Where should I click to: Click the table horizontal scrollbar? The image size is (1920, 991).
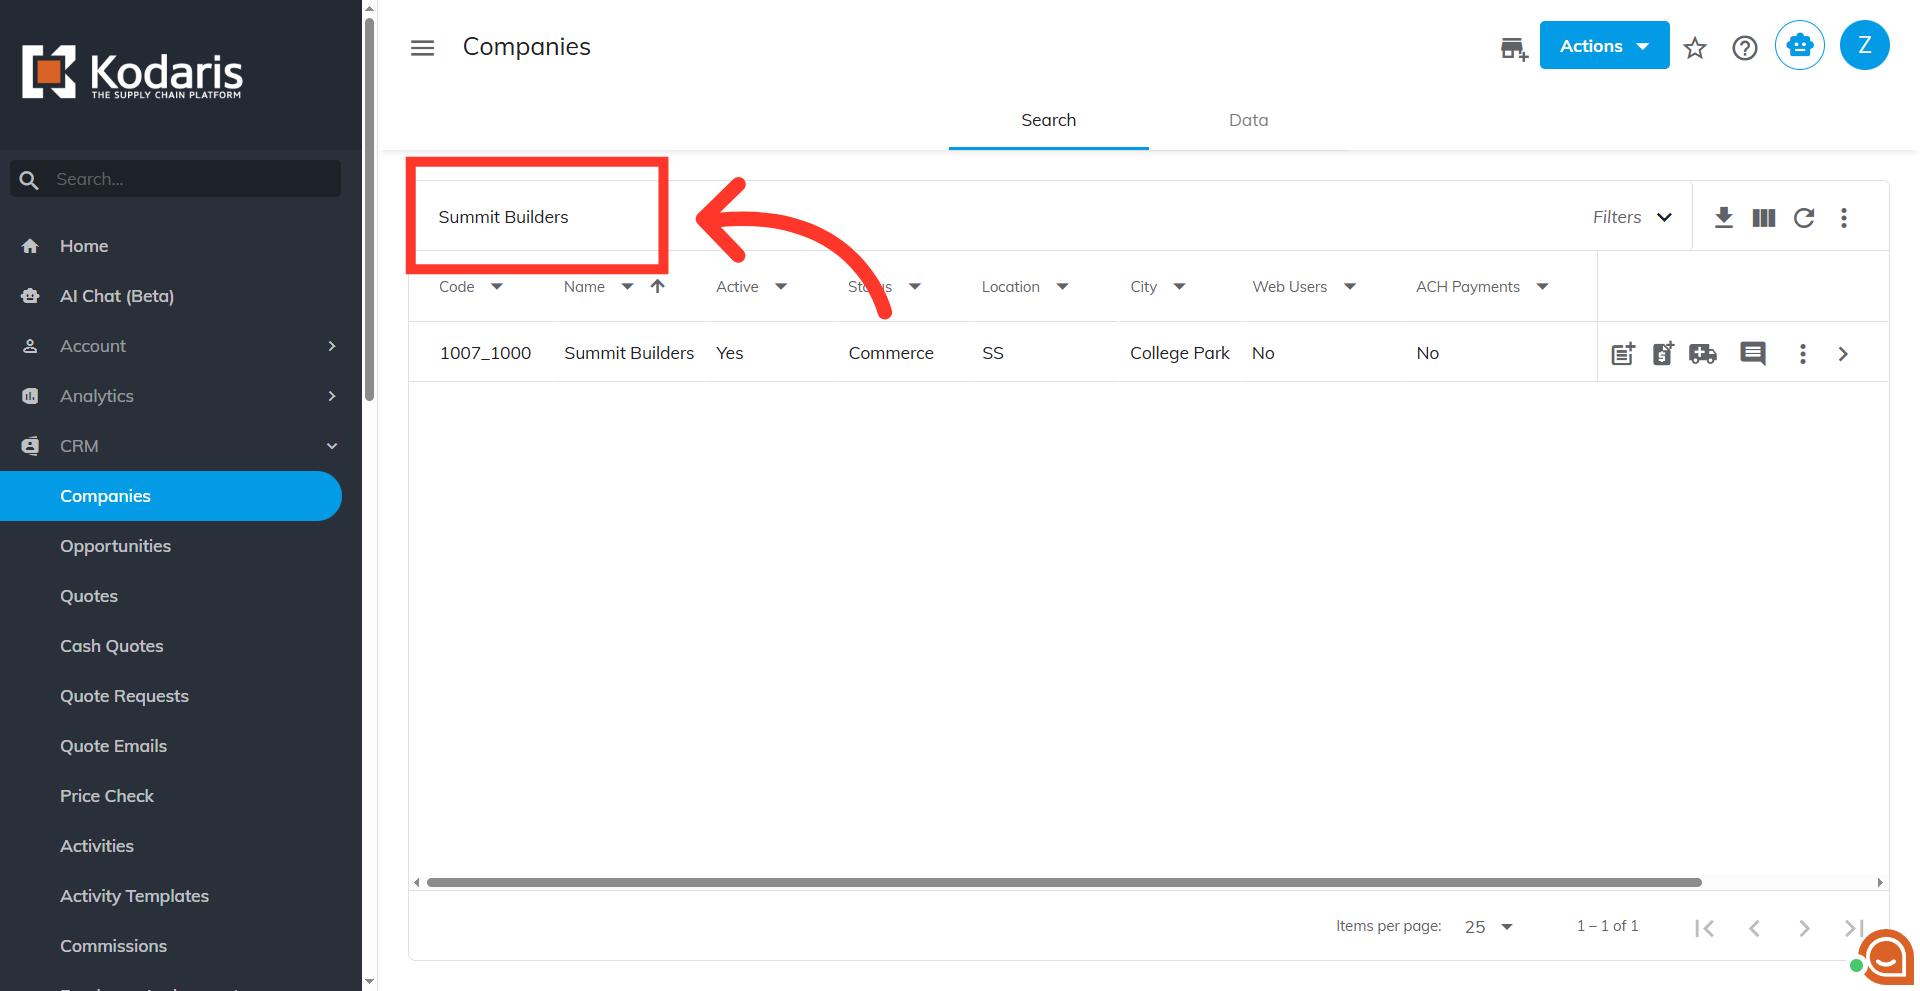point(1064,882)
